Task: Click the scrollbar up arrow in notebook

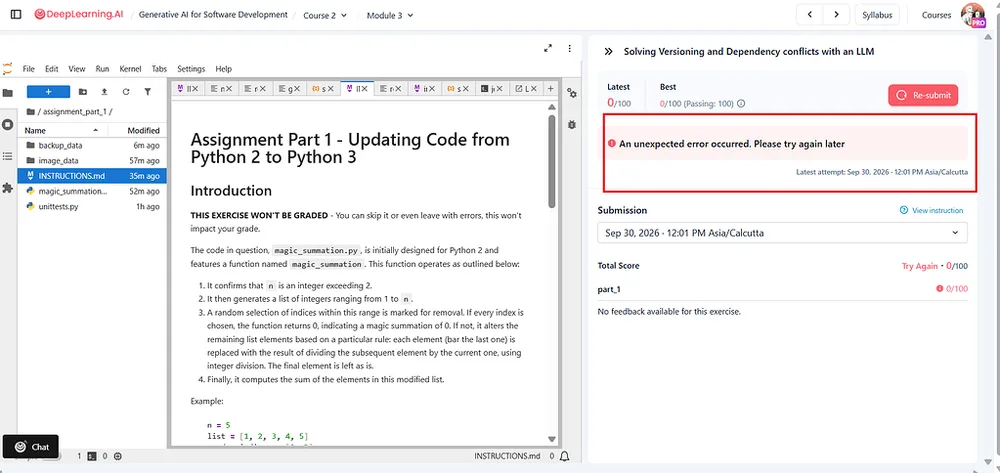Action: [552, 107]
